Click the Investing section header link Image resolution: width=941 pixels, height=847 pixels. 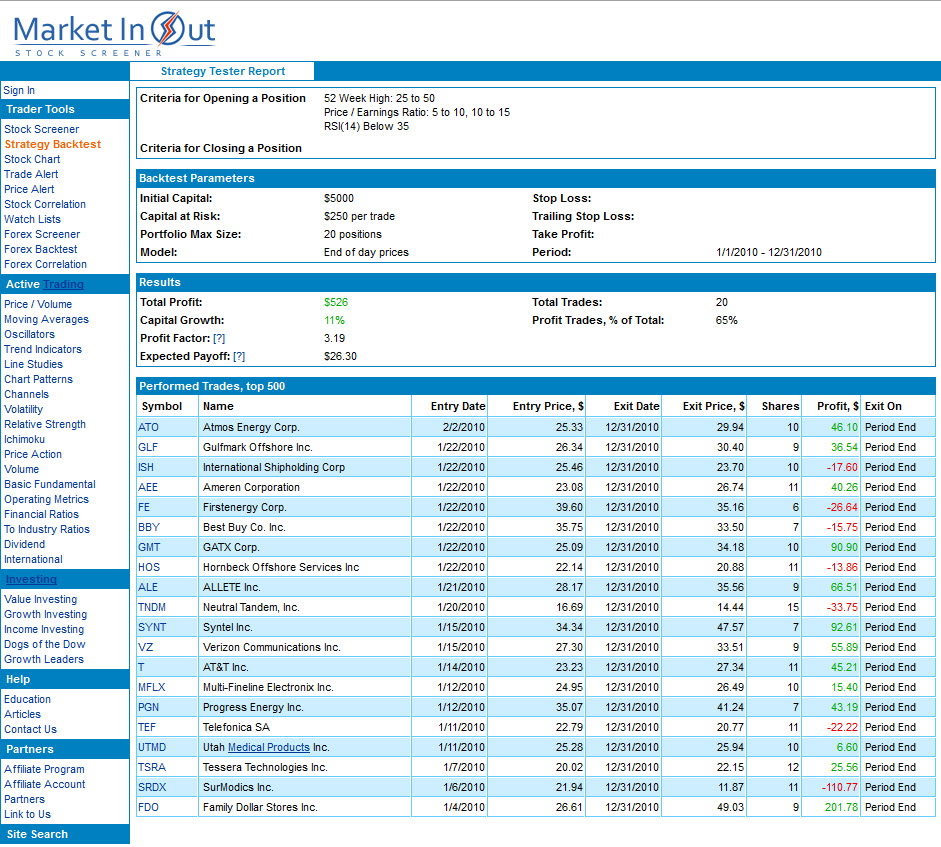[x=31, y=579]
